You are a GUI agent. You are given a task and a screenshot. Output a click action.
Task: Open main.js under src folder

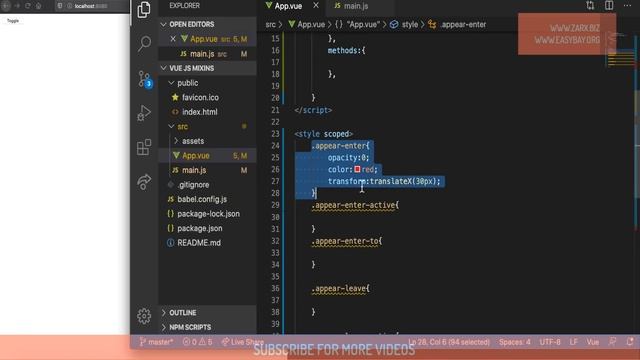pyautogui.click(x=207, y=170)
